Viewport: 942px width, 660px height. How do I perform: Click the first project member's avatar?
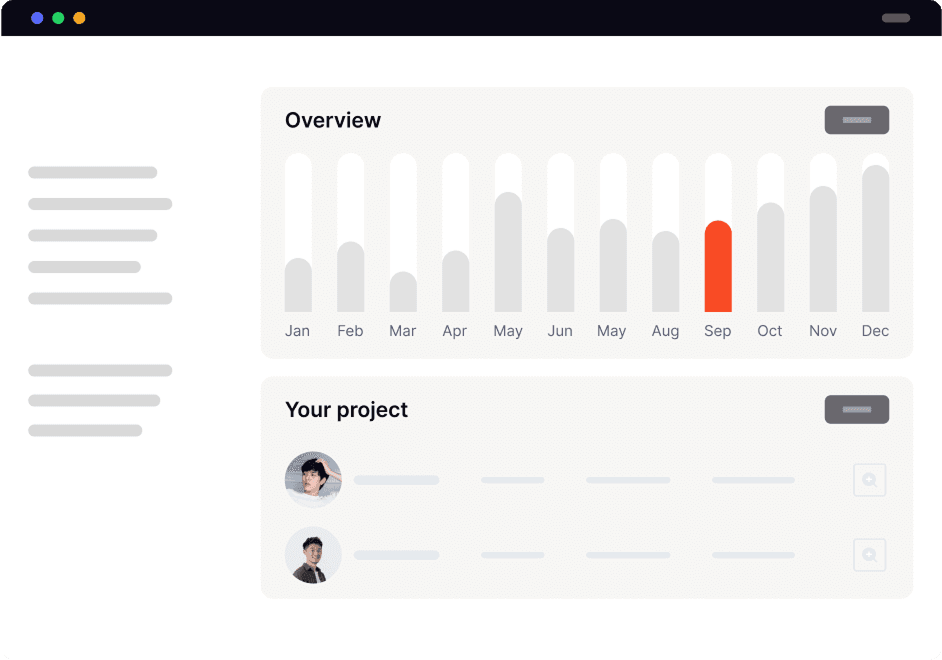313,480
